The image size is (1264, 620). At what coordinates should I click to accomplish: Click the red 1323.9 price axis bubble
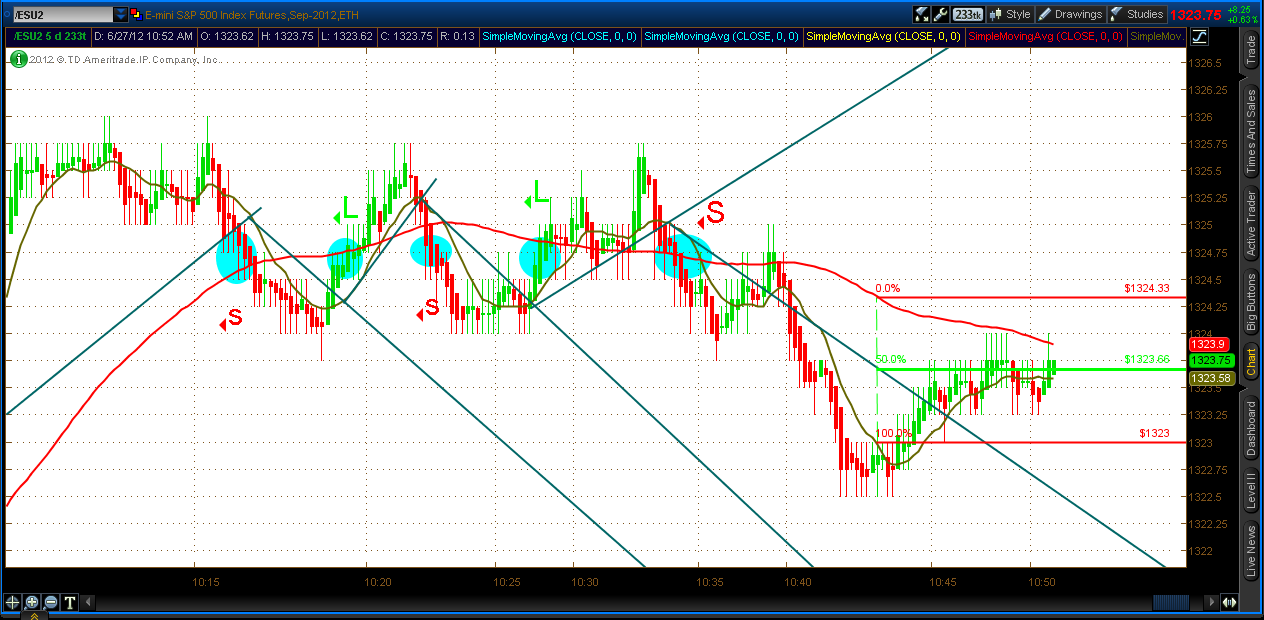(x=1208, y=344)
